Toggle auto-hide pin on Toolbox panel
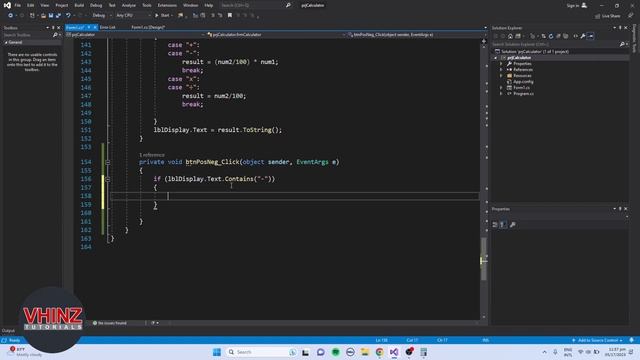This screenshot has width=640, height=360. point(53,28)
